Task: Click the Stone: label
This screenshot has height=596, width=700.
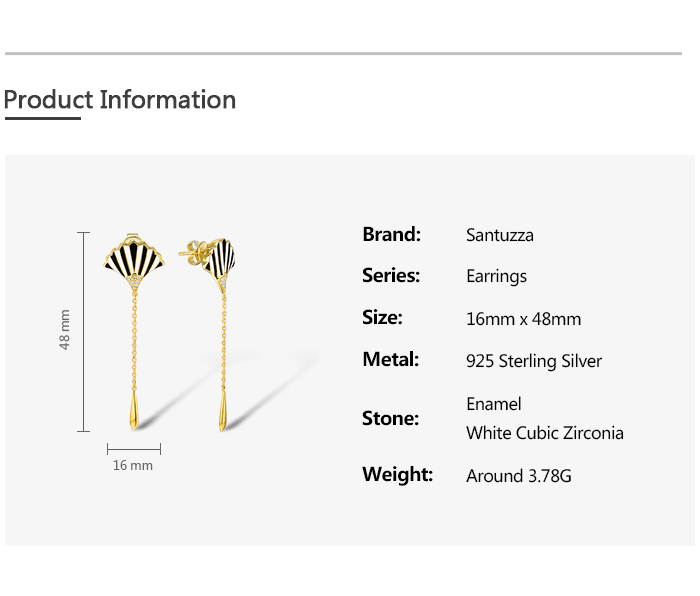Action: click(390, 418)
